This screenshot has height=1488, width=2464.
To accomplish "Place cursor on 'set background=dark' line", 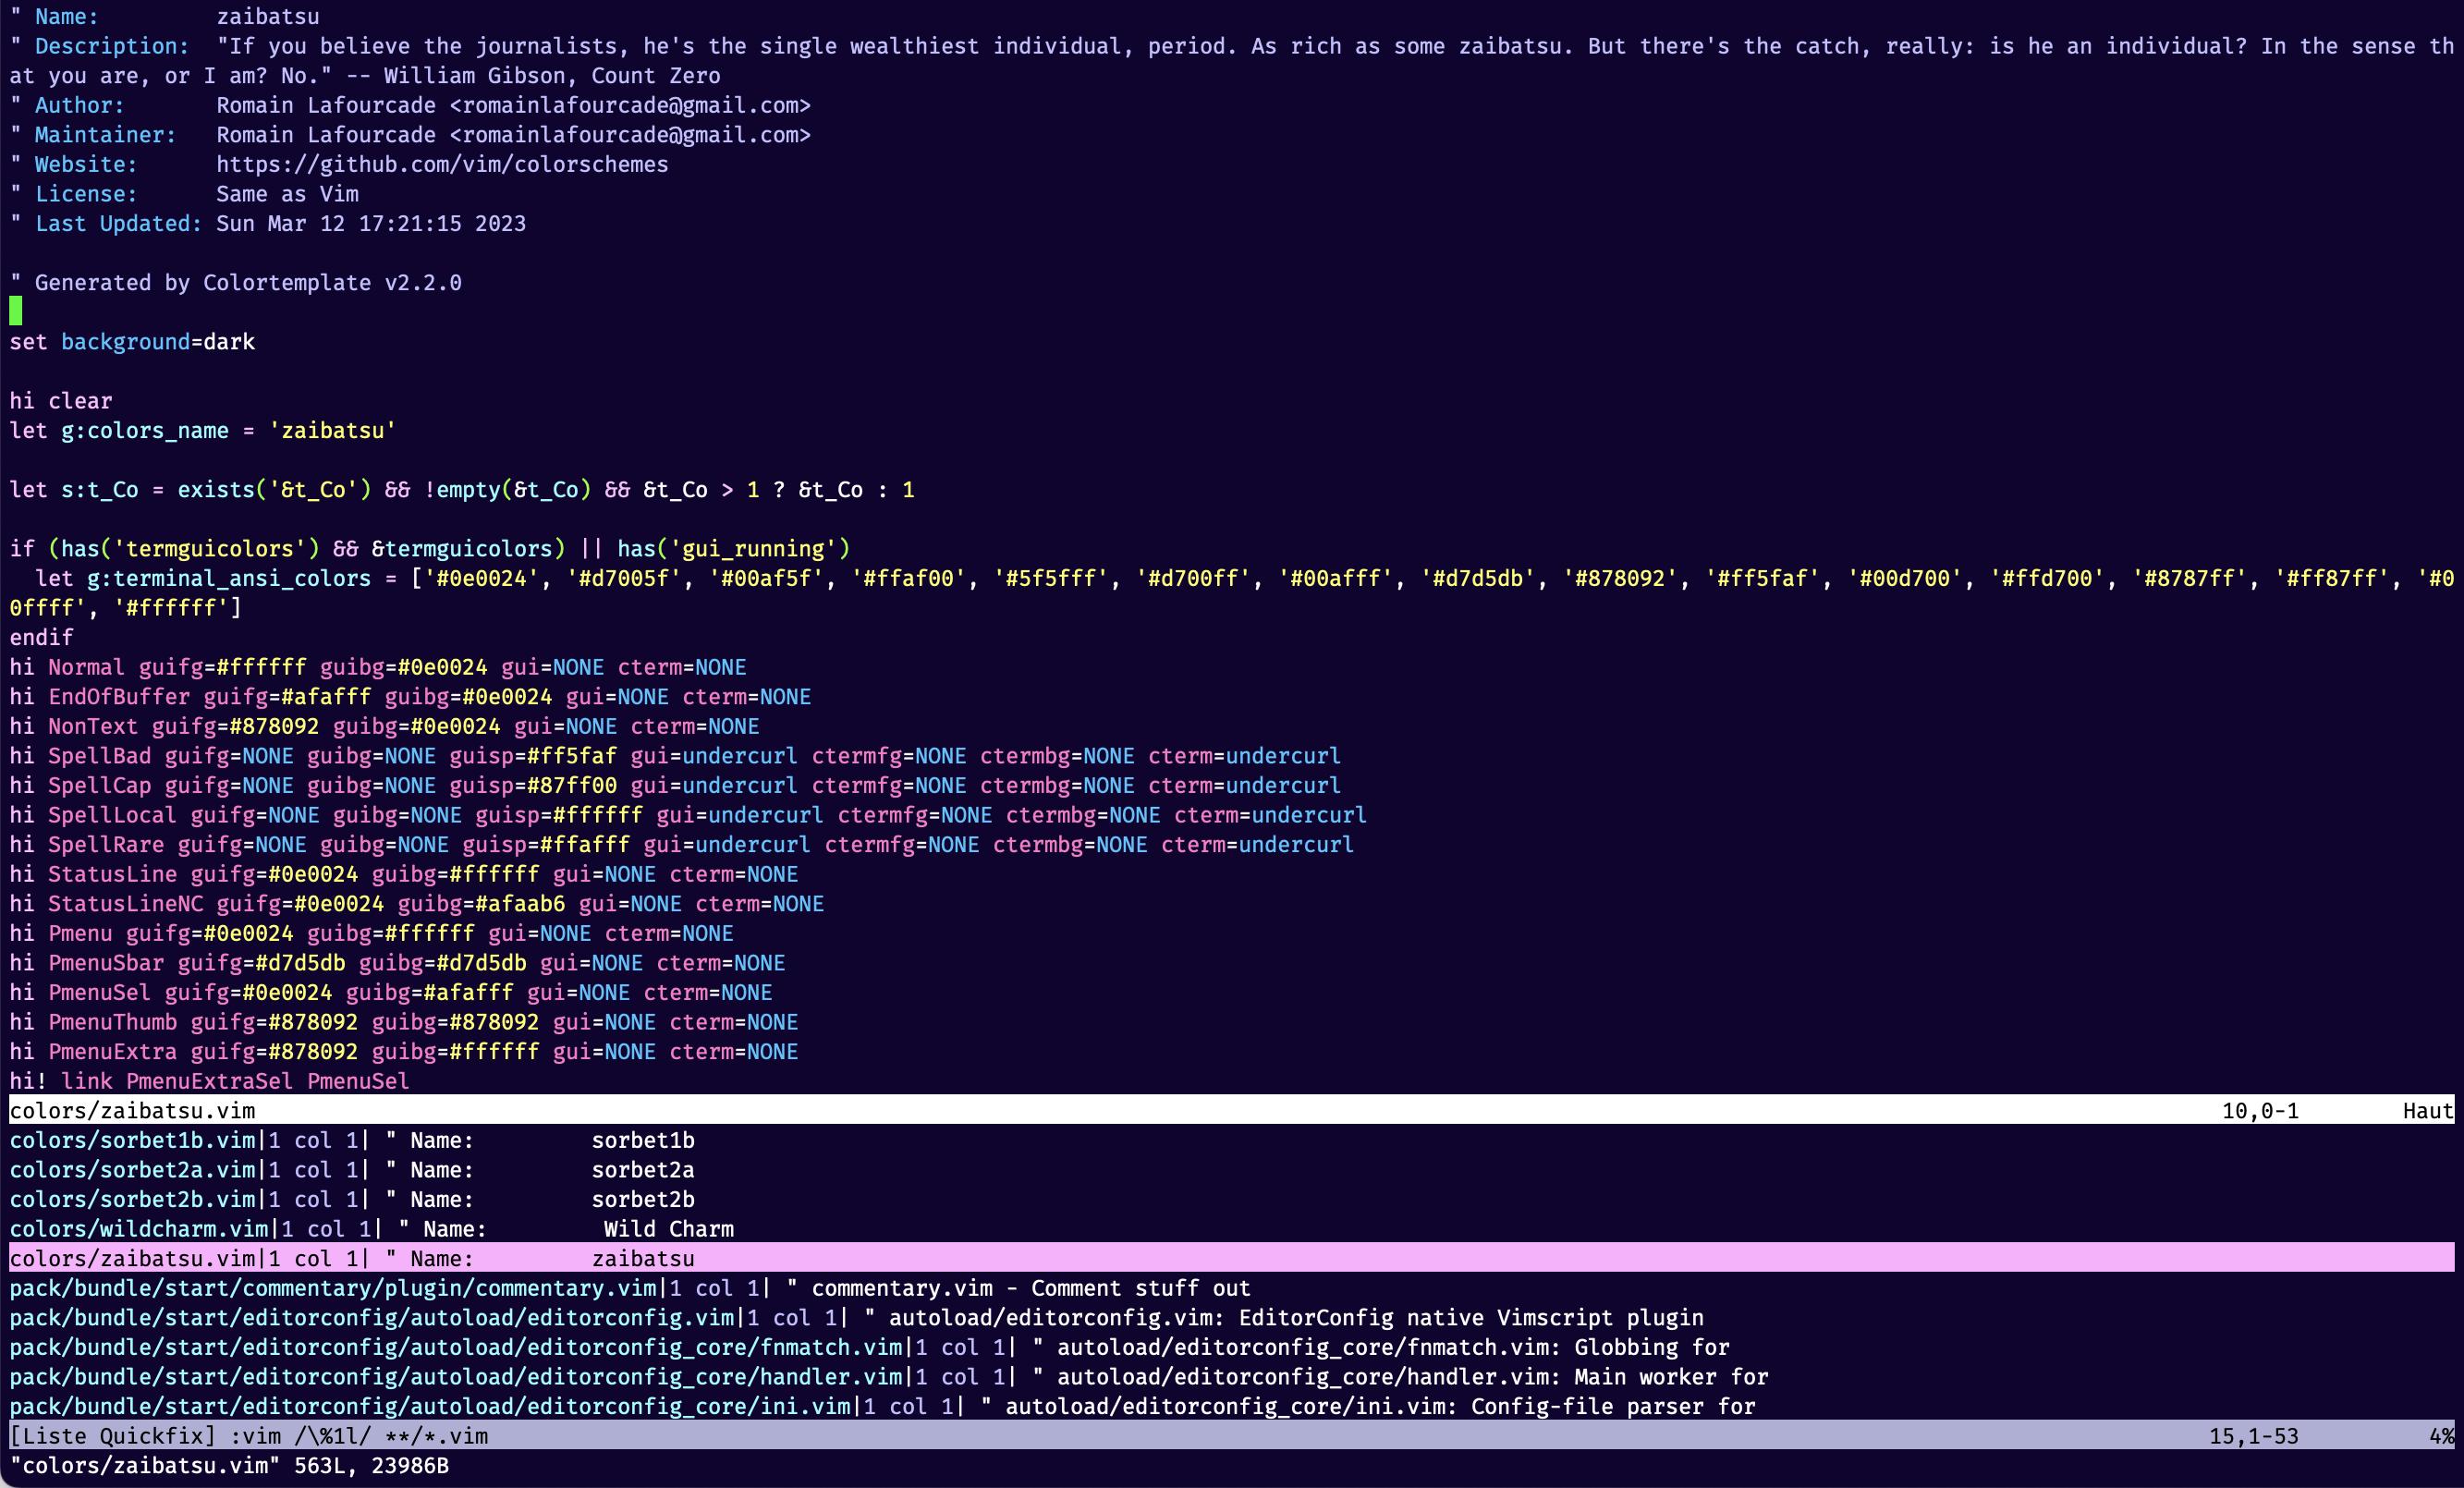I will point(132,342).
